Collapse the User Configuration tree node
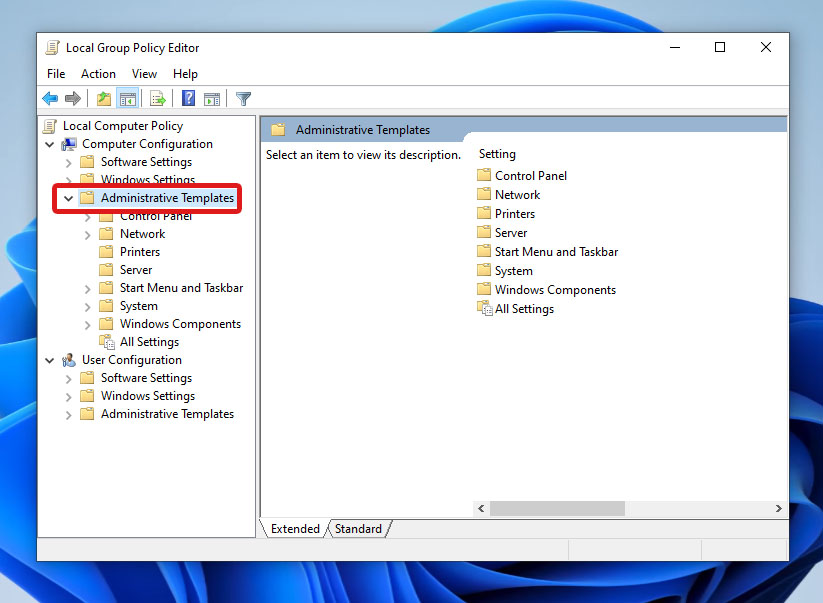The height and width of the screenshot is (603, 823). coord(50,361)
